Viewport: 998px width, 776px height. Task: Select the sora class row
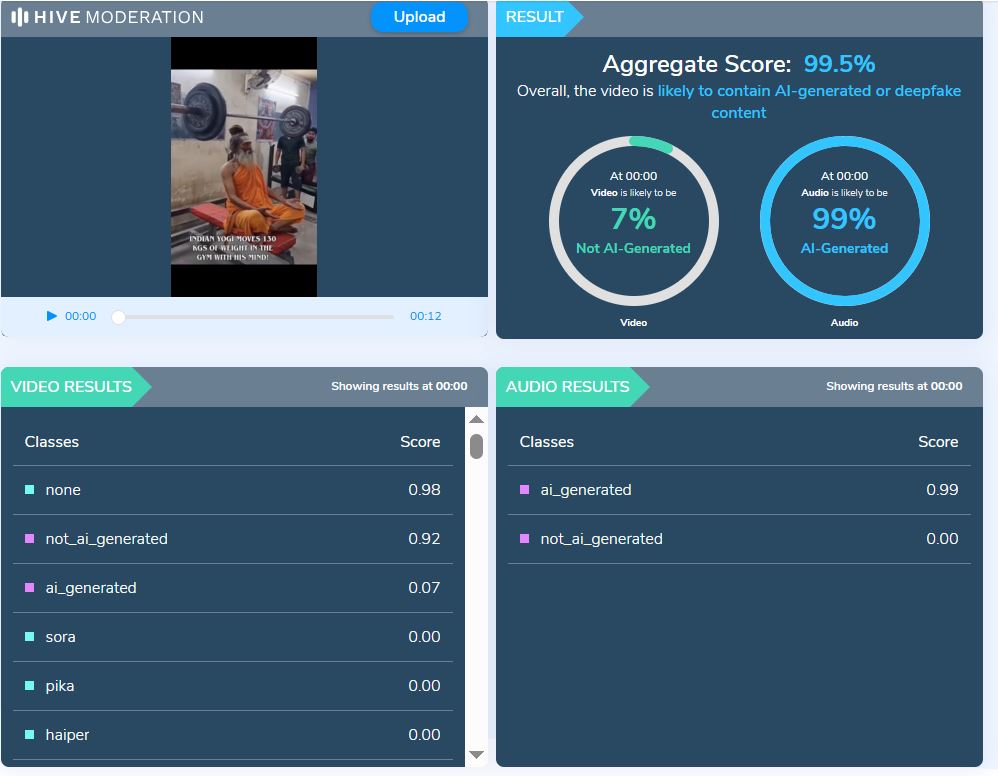click(x=232, y=637)
